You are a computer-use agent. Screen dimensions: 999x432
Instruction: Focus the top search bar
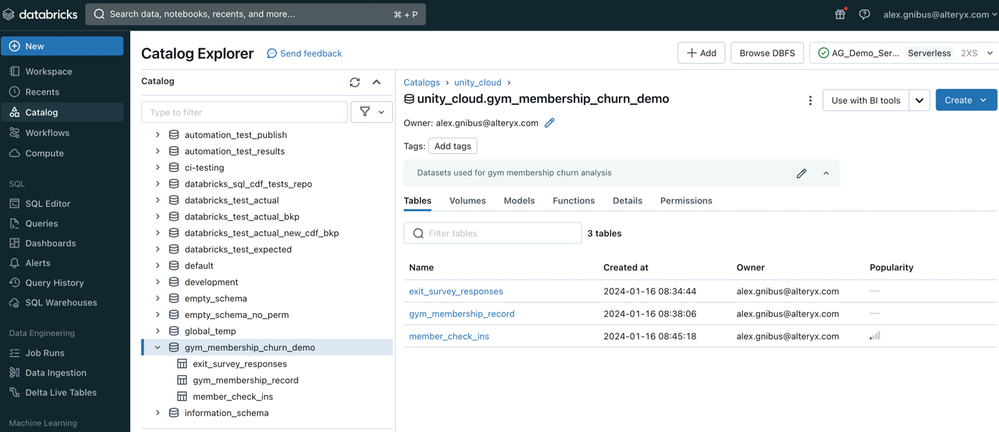tap(255, 14)
